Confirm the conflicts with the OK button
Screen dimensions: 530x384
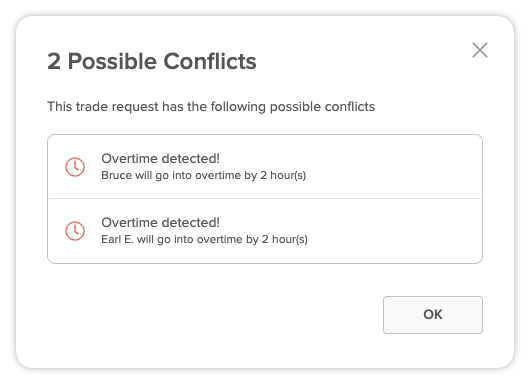(x=433, y=315)
